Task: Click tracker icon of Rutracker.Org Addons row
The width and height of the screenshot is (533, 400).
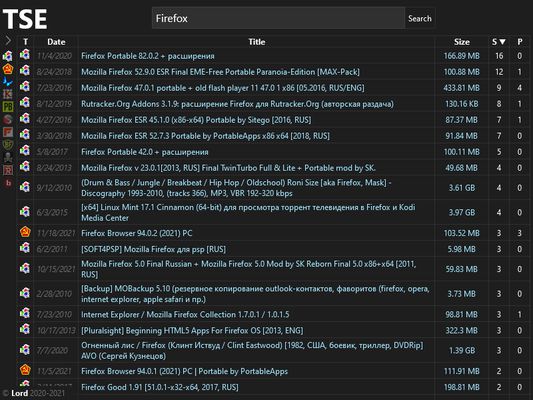Action: click(x=25, y=103)
